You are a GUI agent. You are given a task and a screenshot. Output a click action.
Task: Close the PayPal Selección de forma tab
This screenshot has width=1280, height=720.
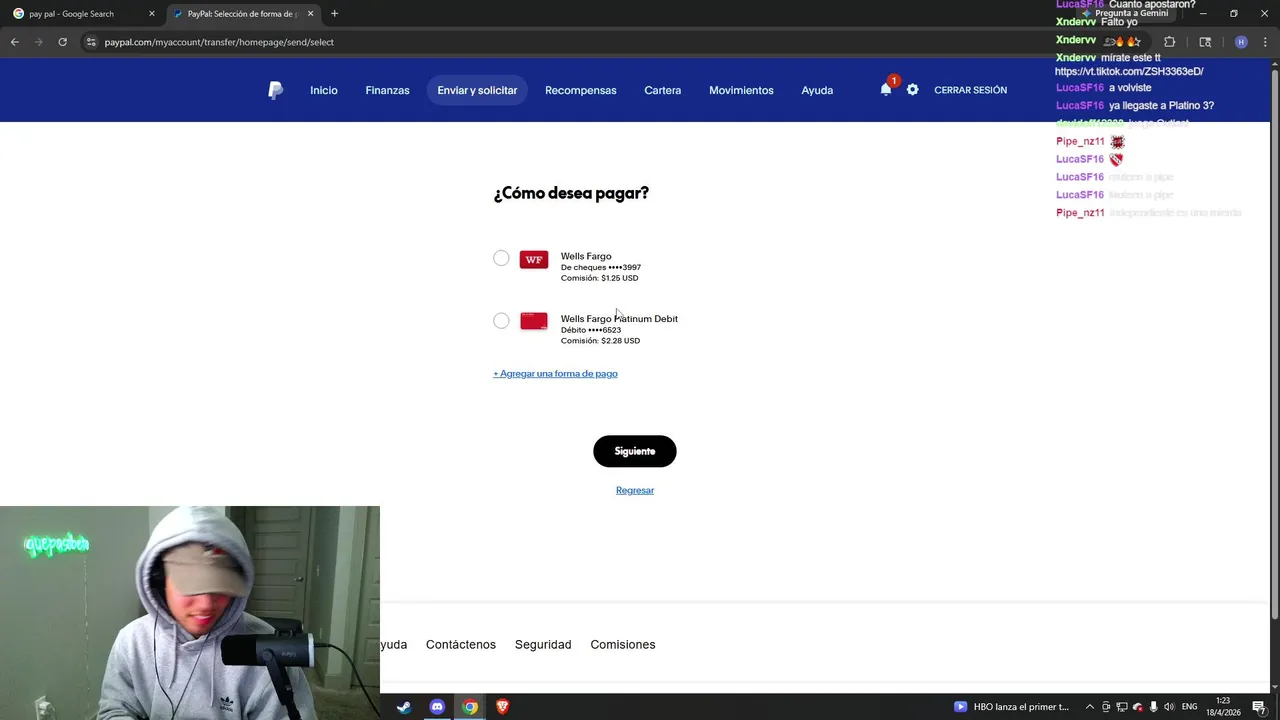point(310,14)
